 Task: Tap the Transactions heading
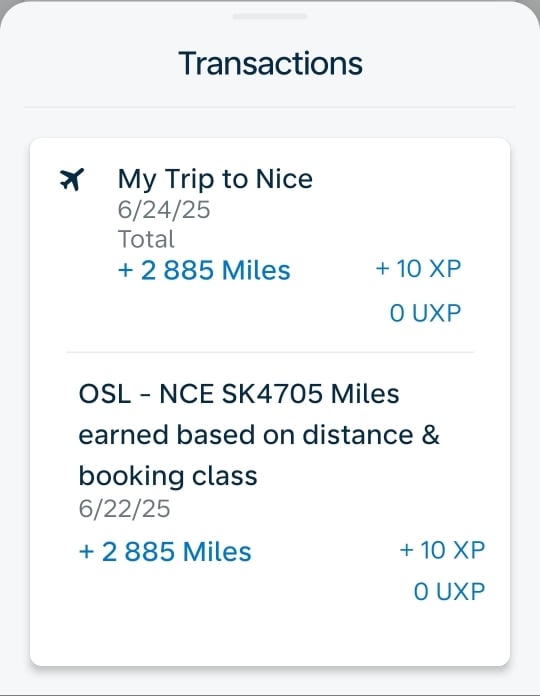pos(270,63)
